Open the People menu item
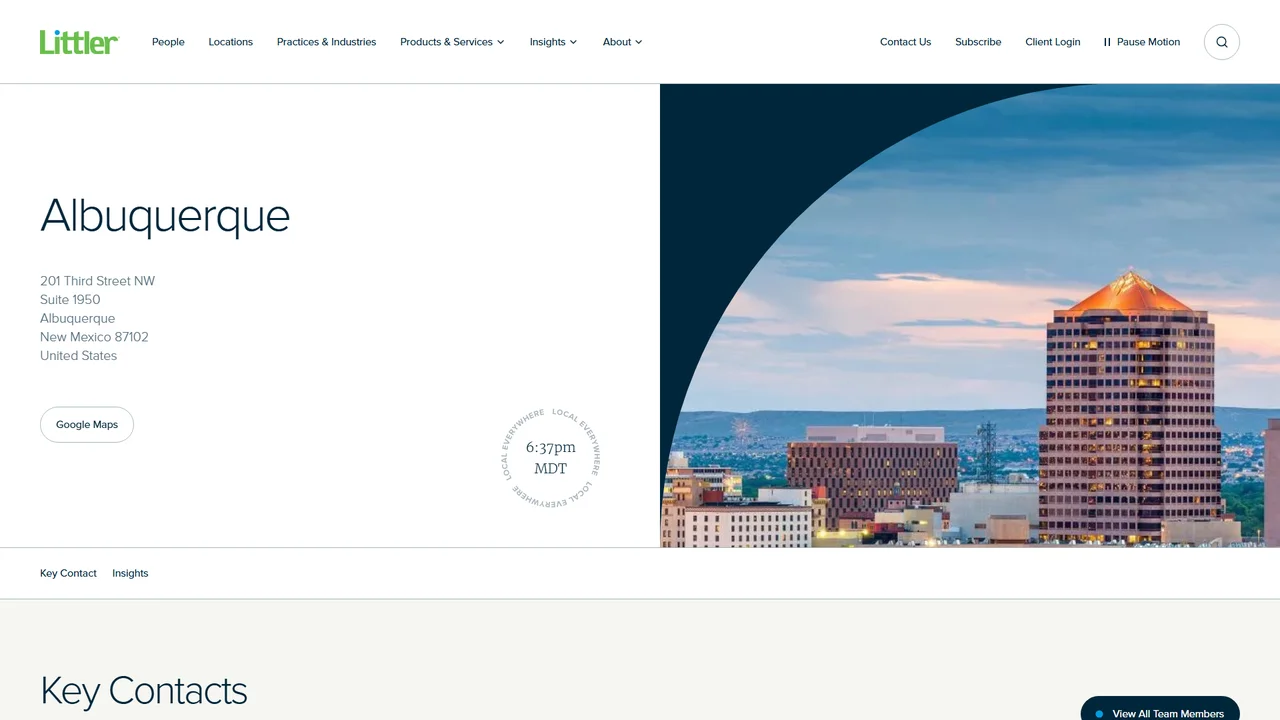The image size is (1280, 720). pyautogui.click(x=168, y=42)
